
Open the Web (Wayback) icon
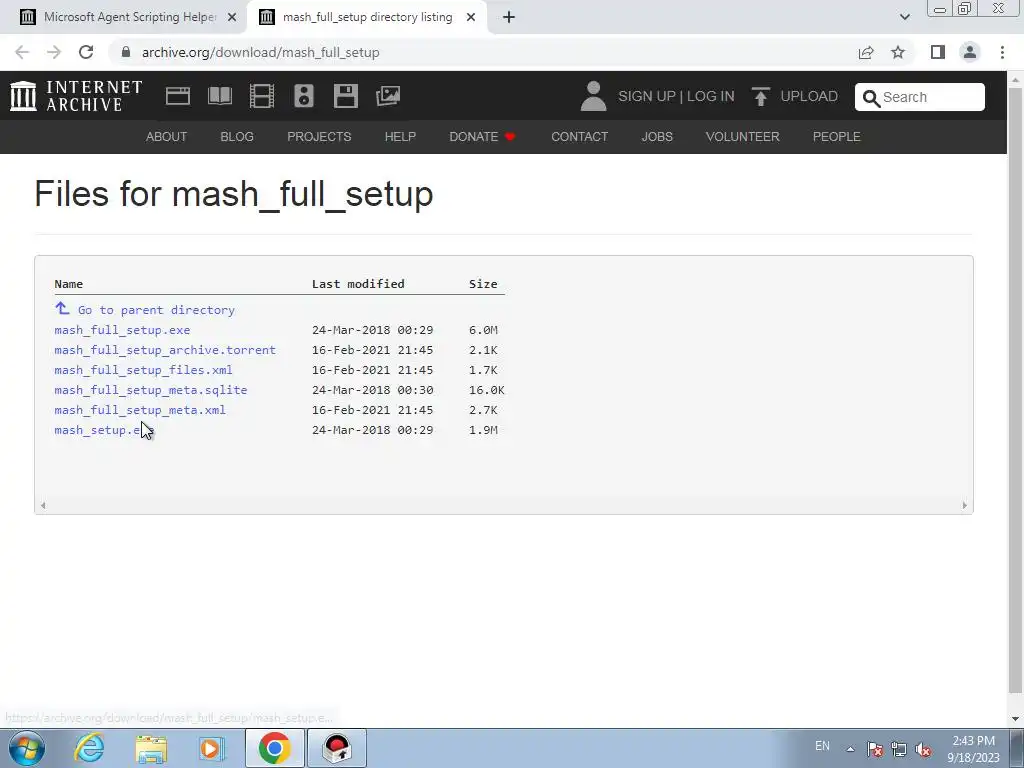pyautogui.click(x=178, y=96)
